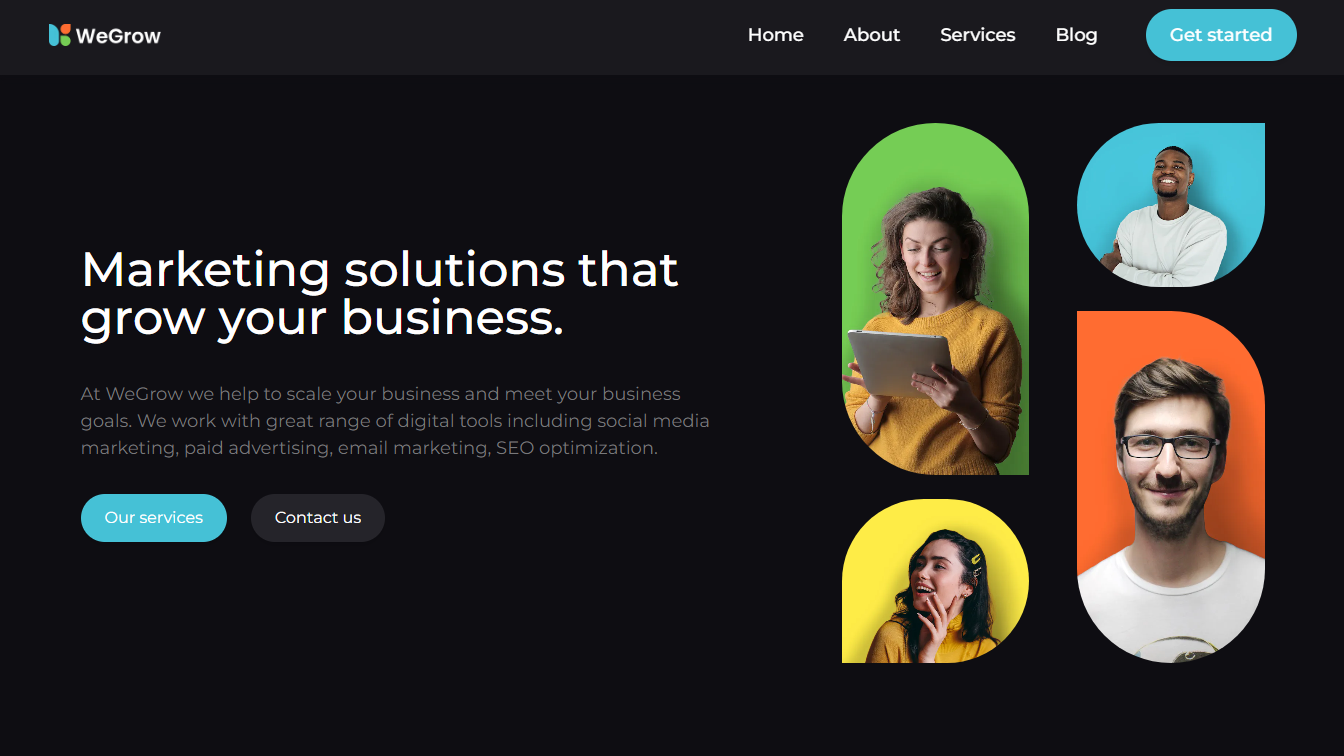Image resolution: width=1344 pixels, height=756 pixels.
Task: Click the tablet held by the woman
Action: 898,364
